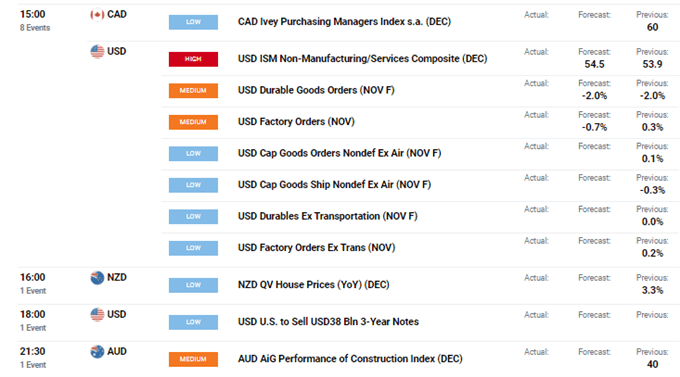Open USD ISM Non-Manufacturing/Services Composite event
This screenshot has height=377, width=680.
(x=362, y=59)
